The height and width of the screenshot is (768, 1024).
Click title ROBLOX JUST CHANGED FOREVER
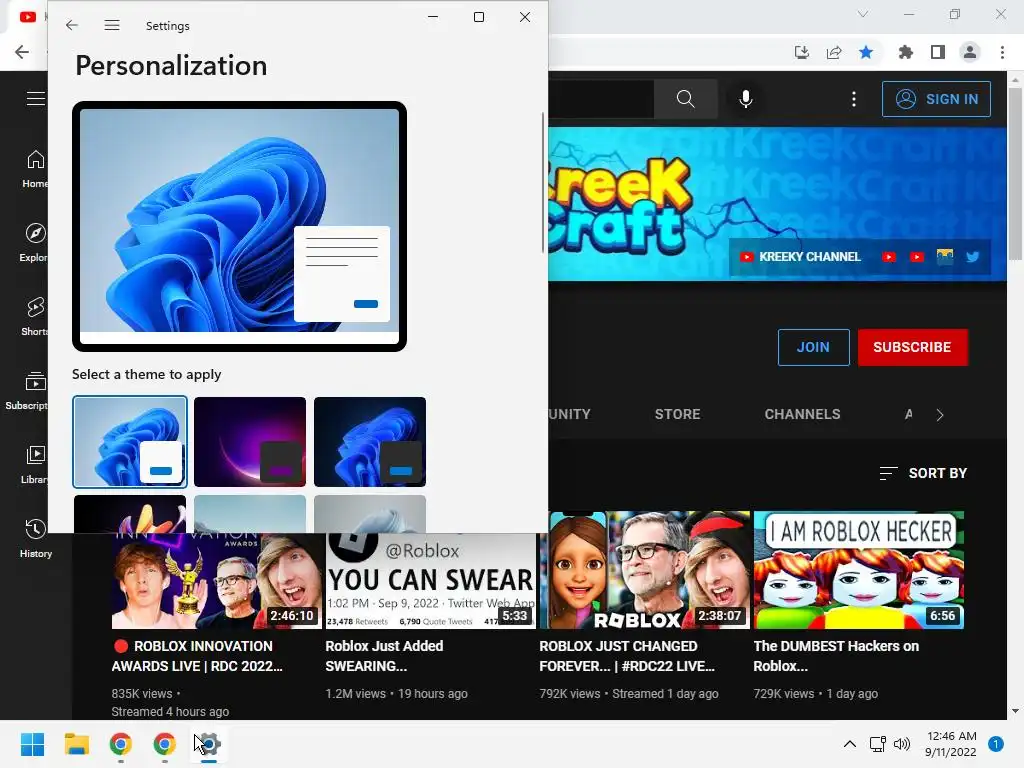click(627, 656)
